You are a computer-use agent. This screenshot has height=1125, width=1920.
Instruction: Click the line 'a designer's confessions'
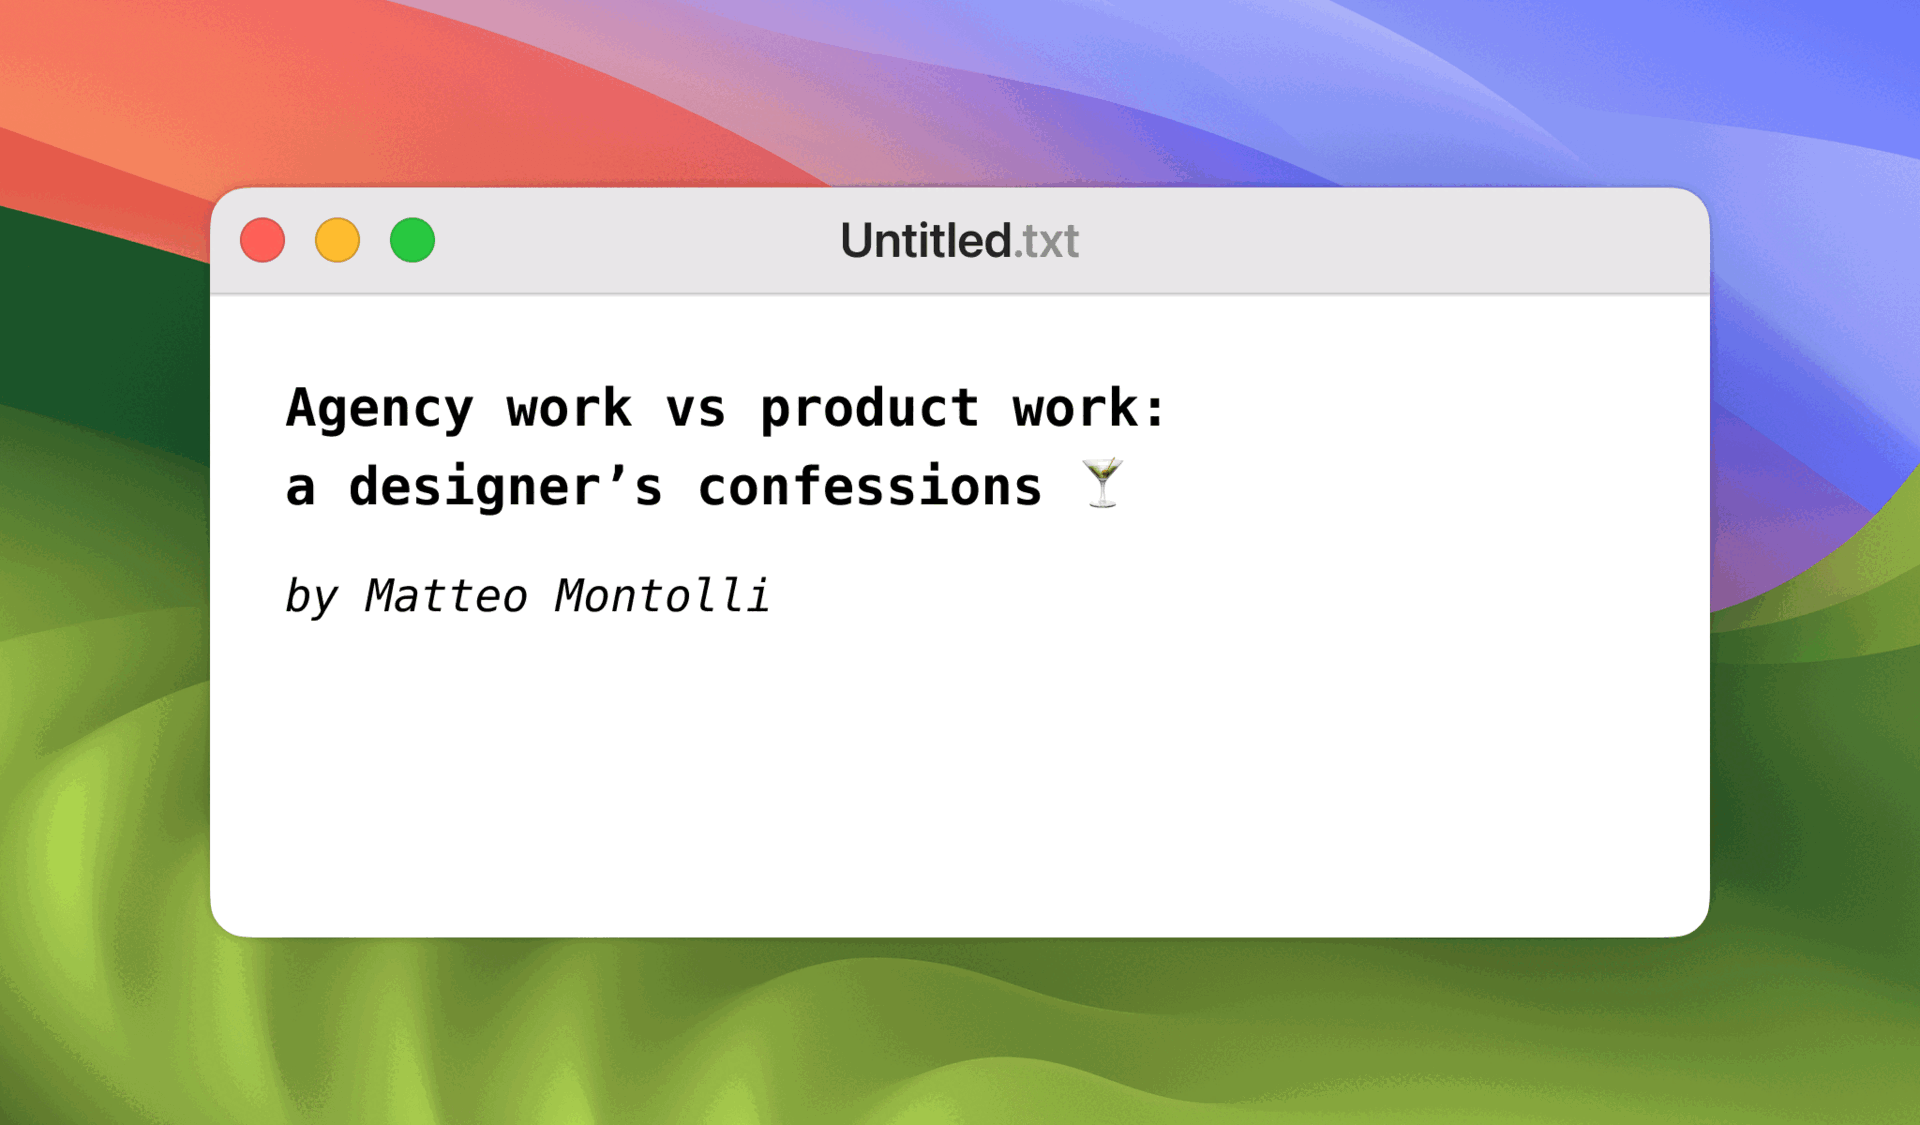663,486
